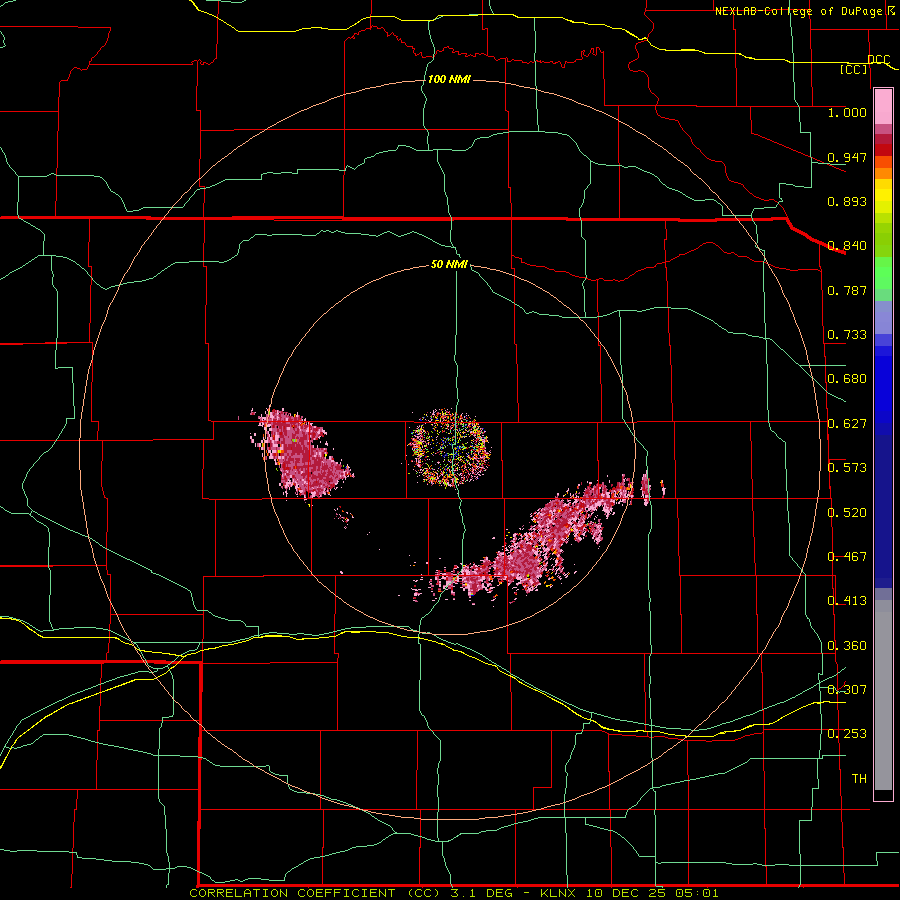Click the 50 NMI range ring label
The height and width of the screenshot is (900, 900).
click(449, 264)
